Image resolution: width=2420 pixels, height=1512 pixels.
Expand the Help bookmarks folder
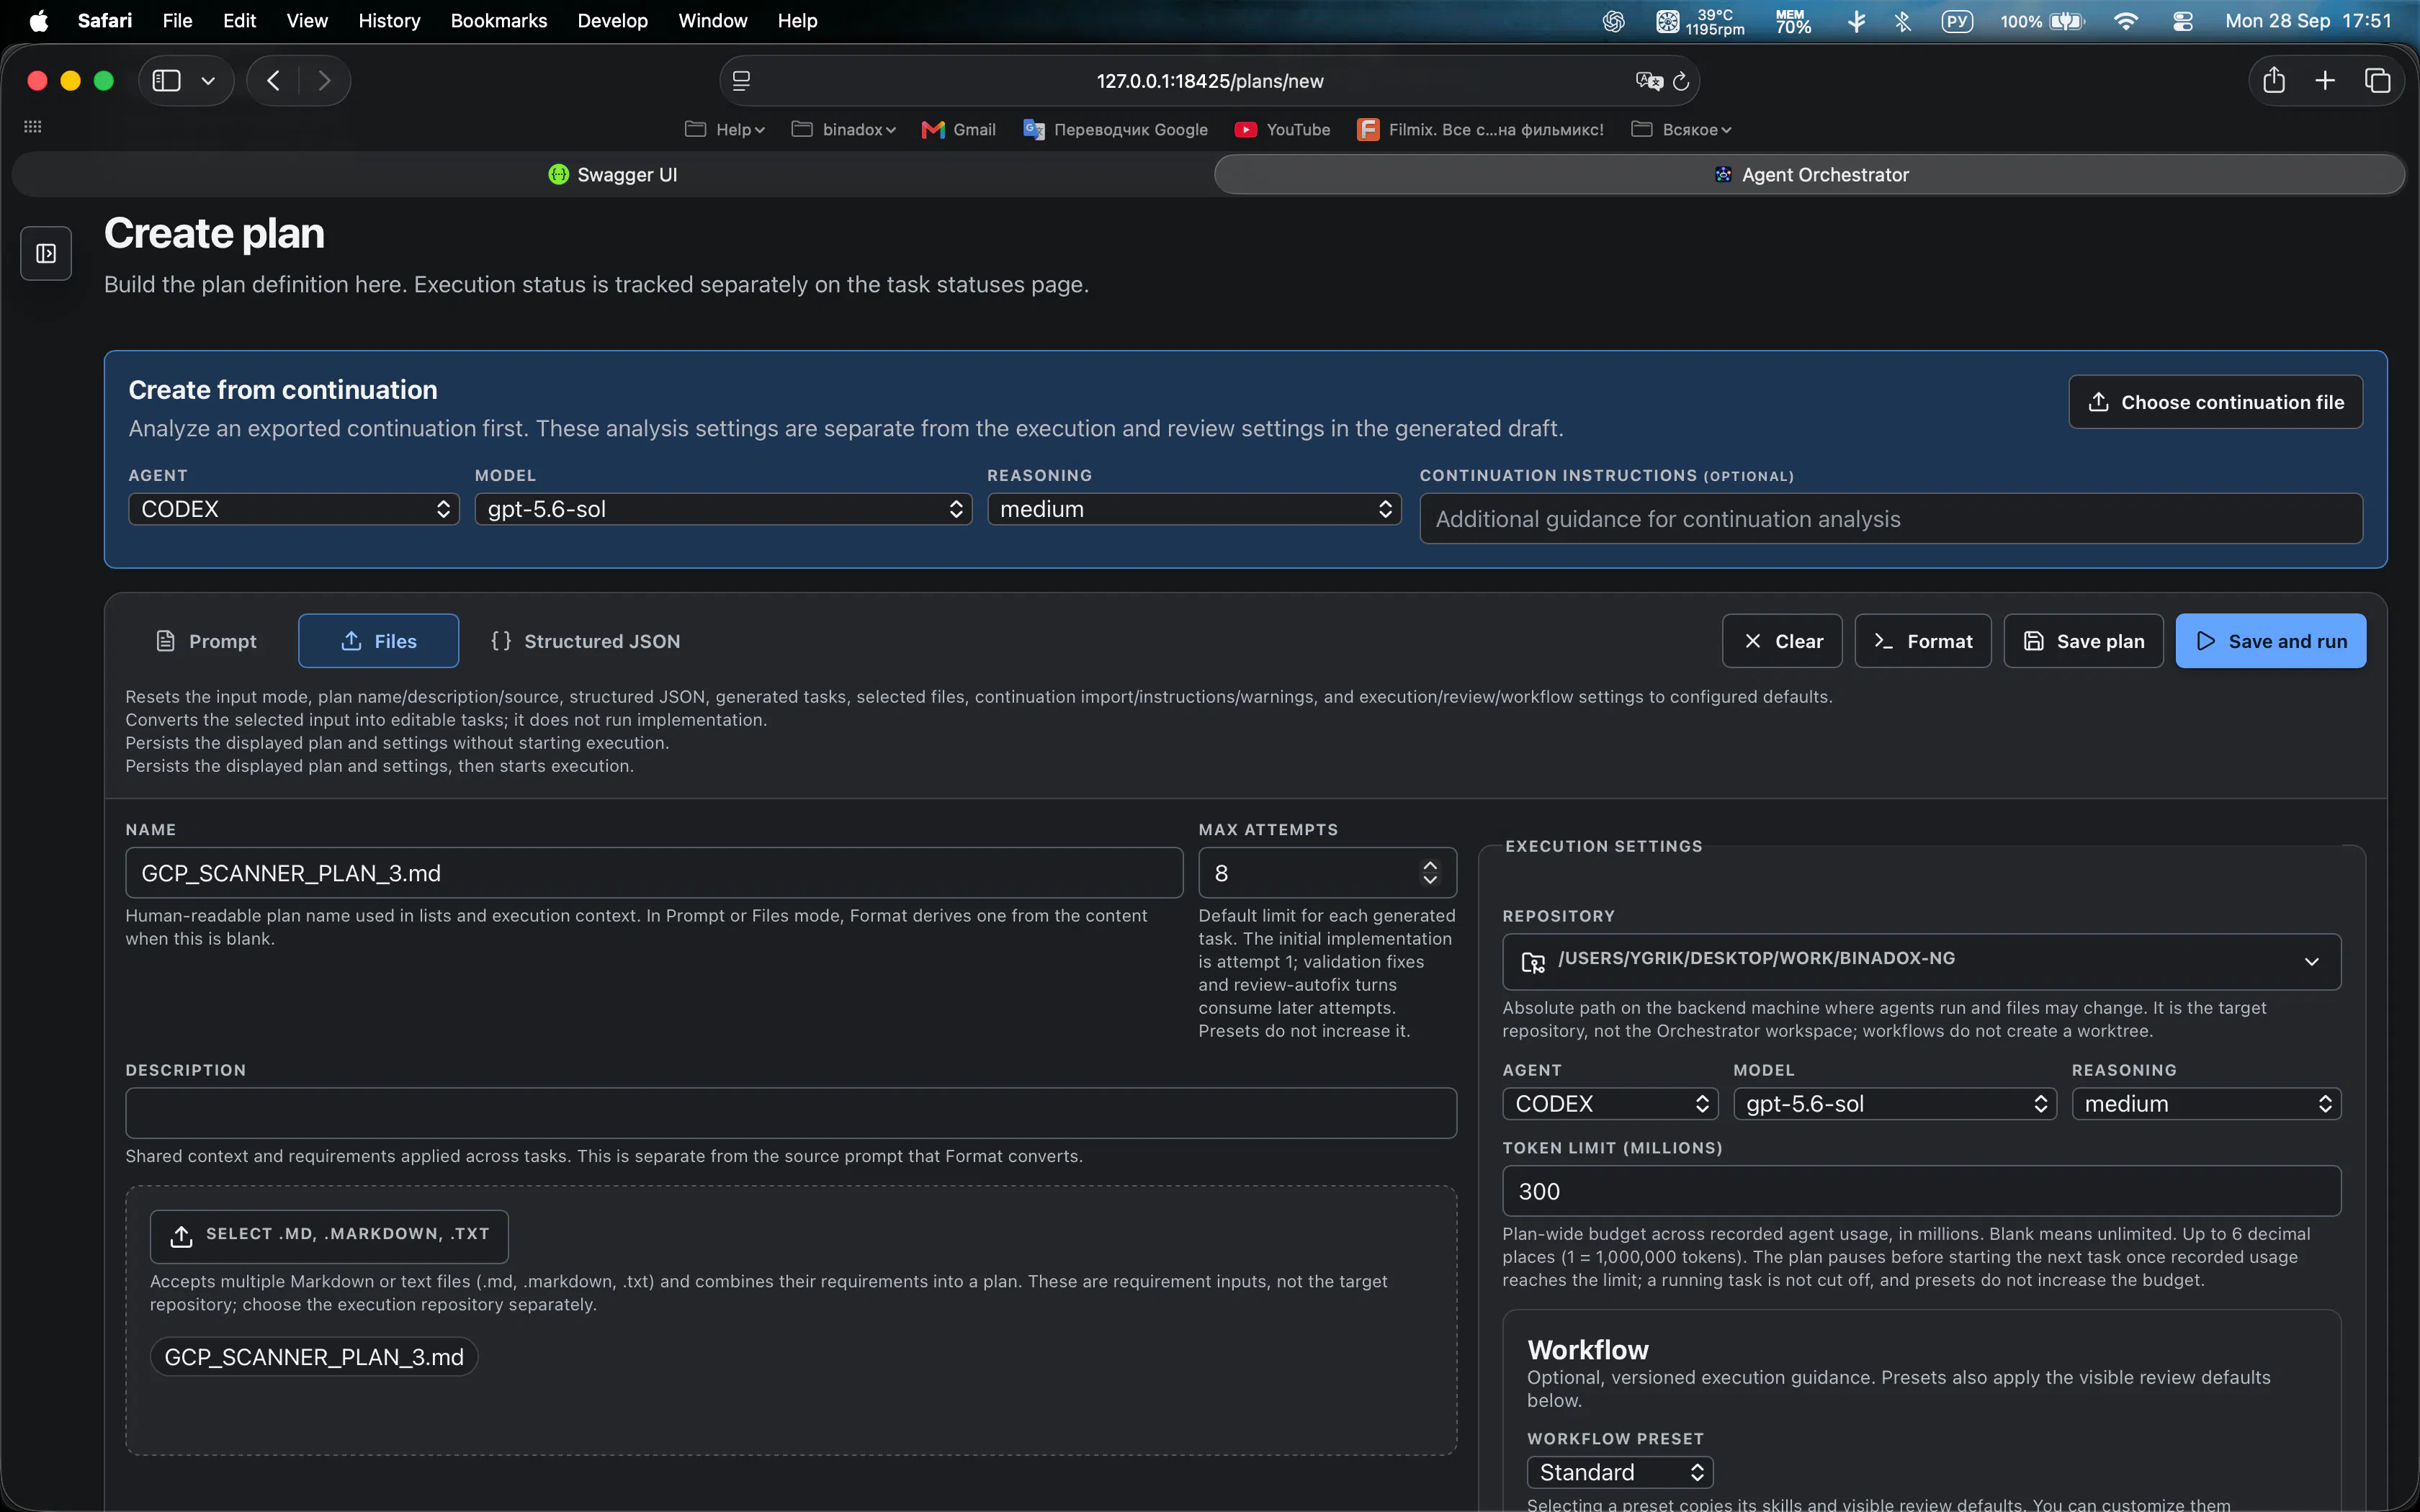(x=725, y=130)
